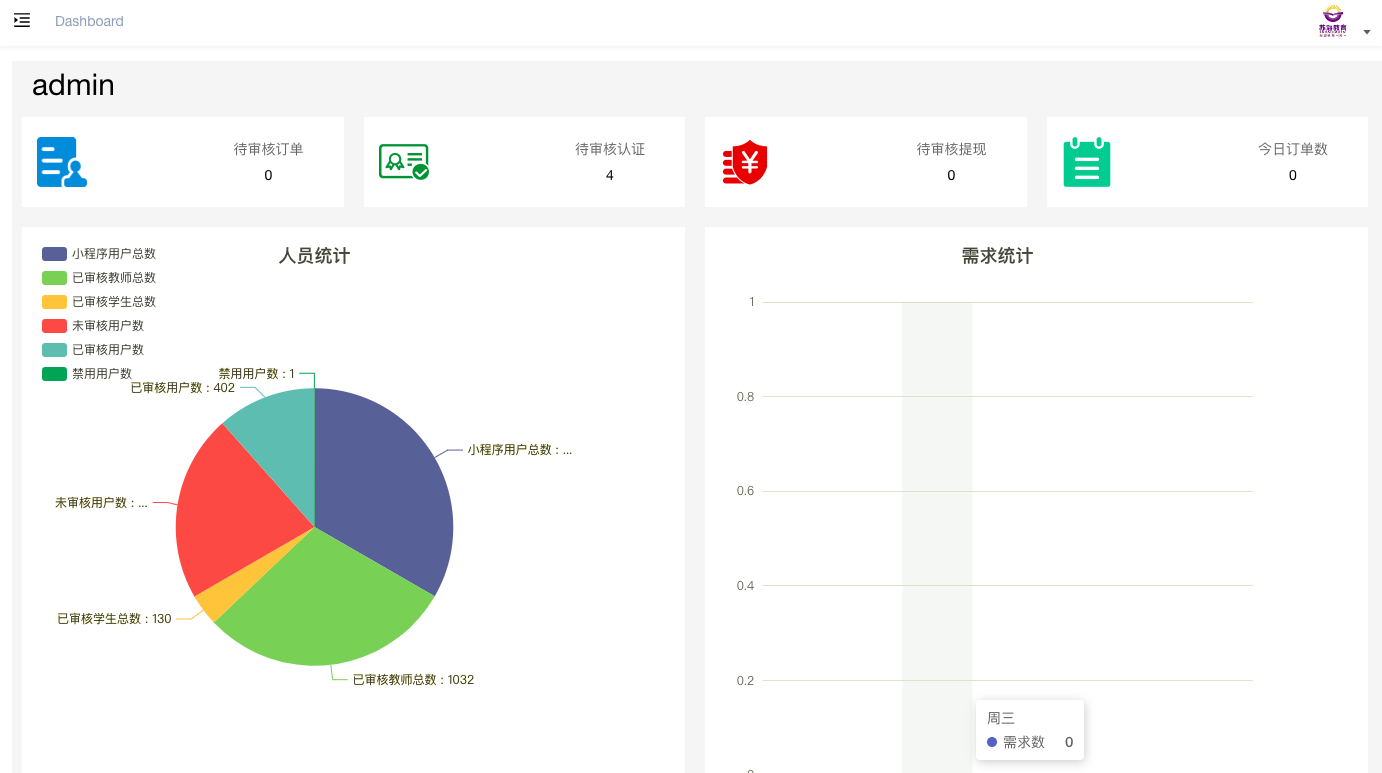
Task: Click y-axis label 0.4
Action: tap(746, 586)
